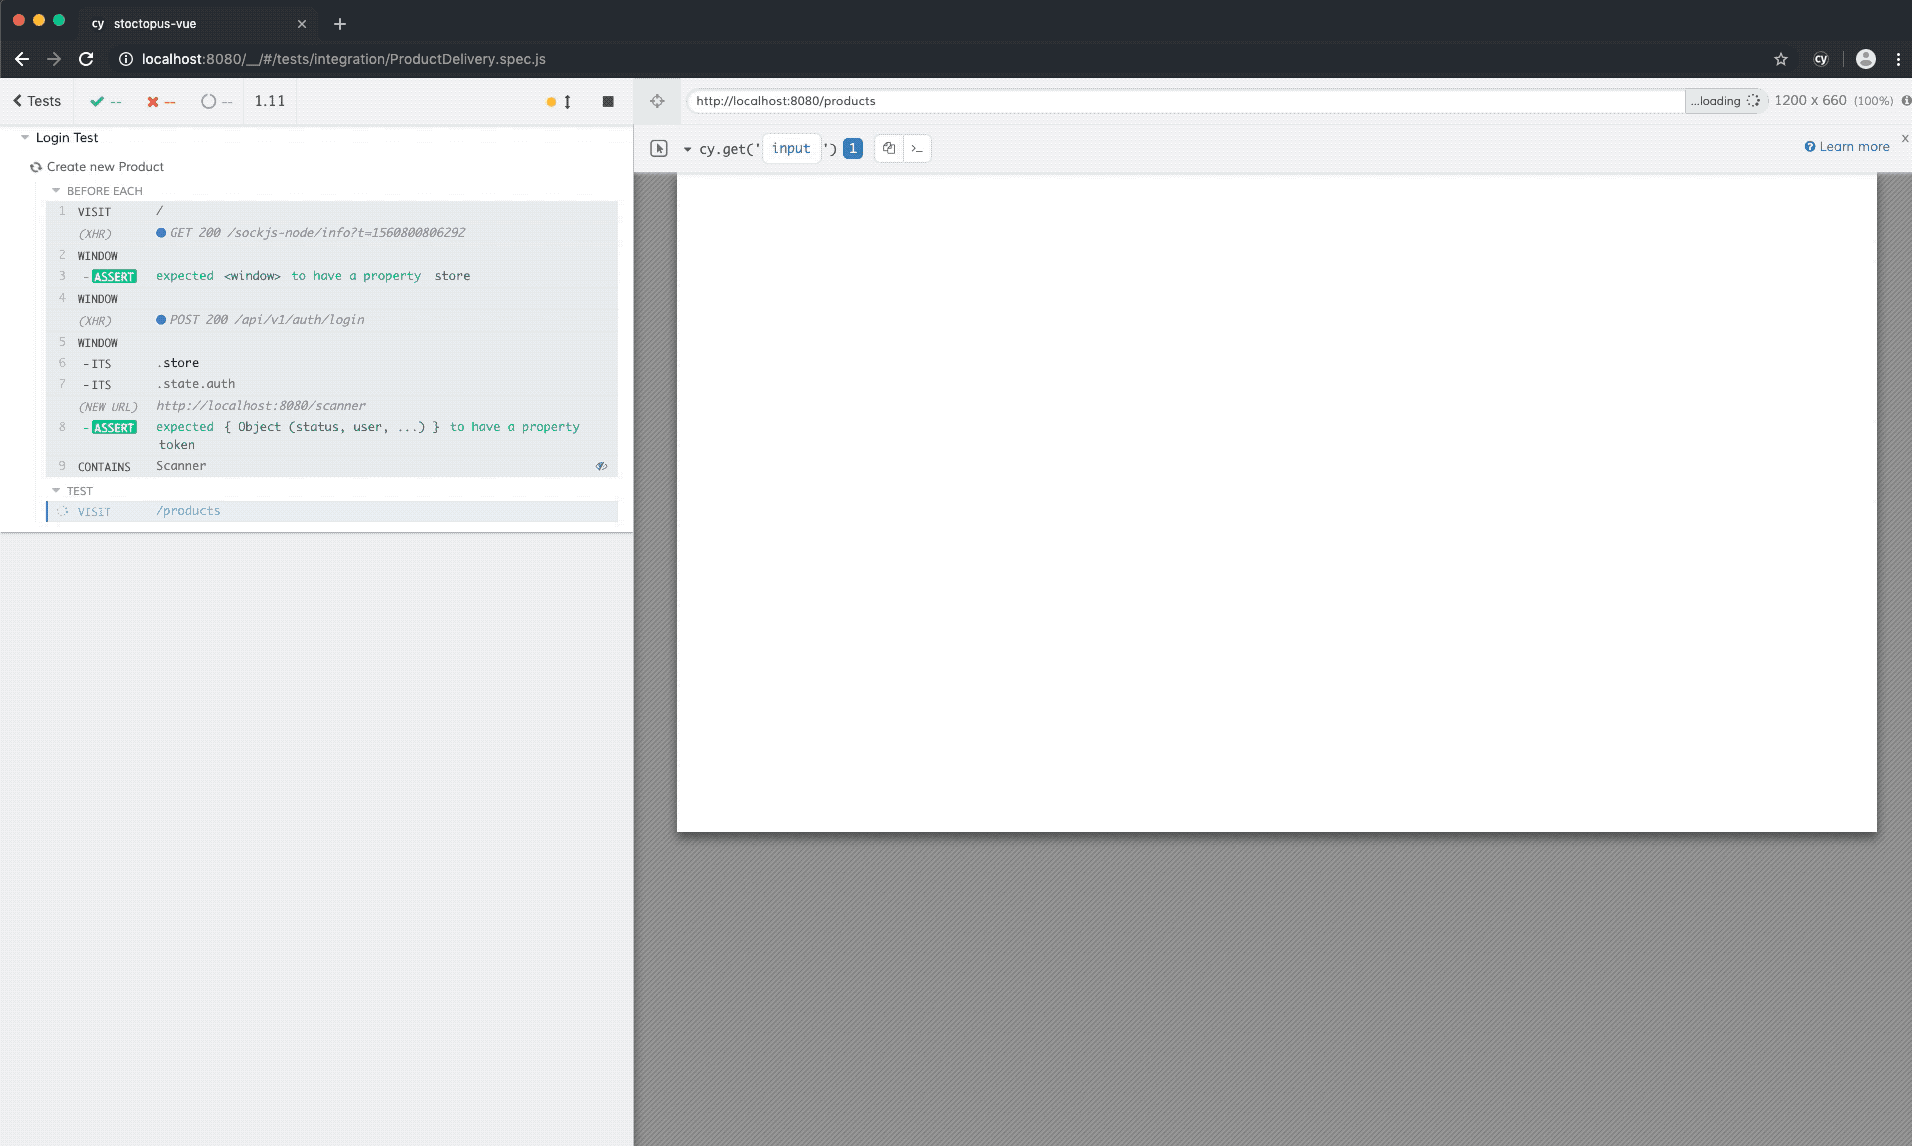The image size is (1912, 1146).
Task: Select the VISIT /products command row
Action: 332,511
